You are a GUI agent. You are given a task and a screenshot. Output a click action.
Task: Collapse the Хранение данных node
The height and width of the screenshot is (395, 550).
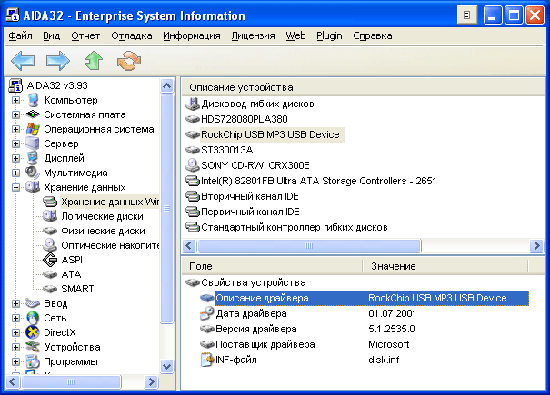pos(15,187)
